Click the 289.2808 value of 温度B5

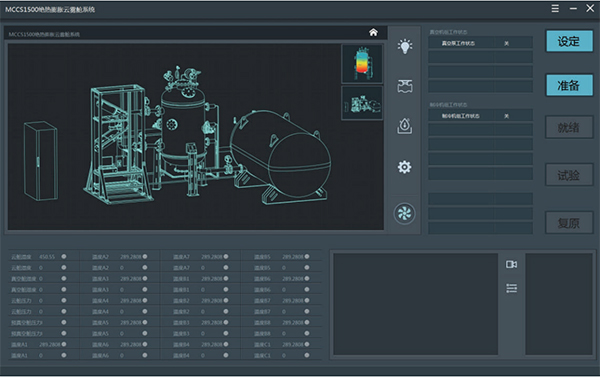(x=293, y=256)
